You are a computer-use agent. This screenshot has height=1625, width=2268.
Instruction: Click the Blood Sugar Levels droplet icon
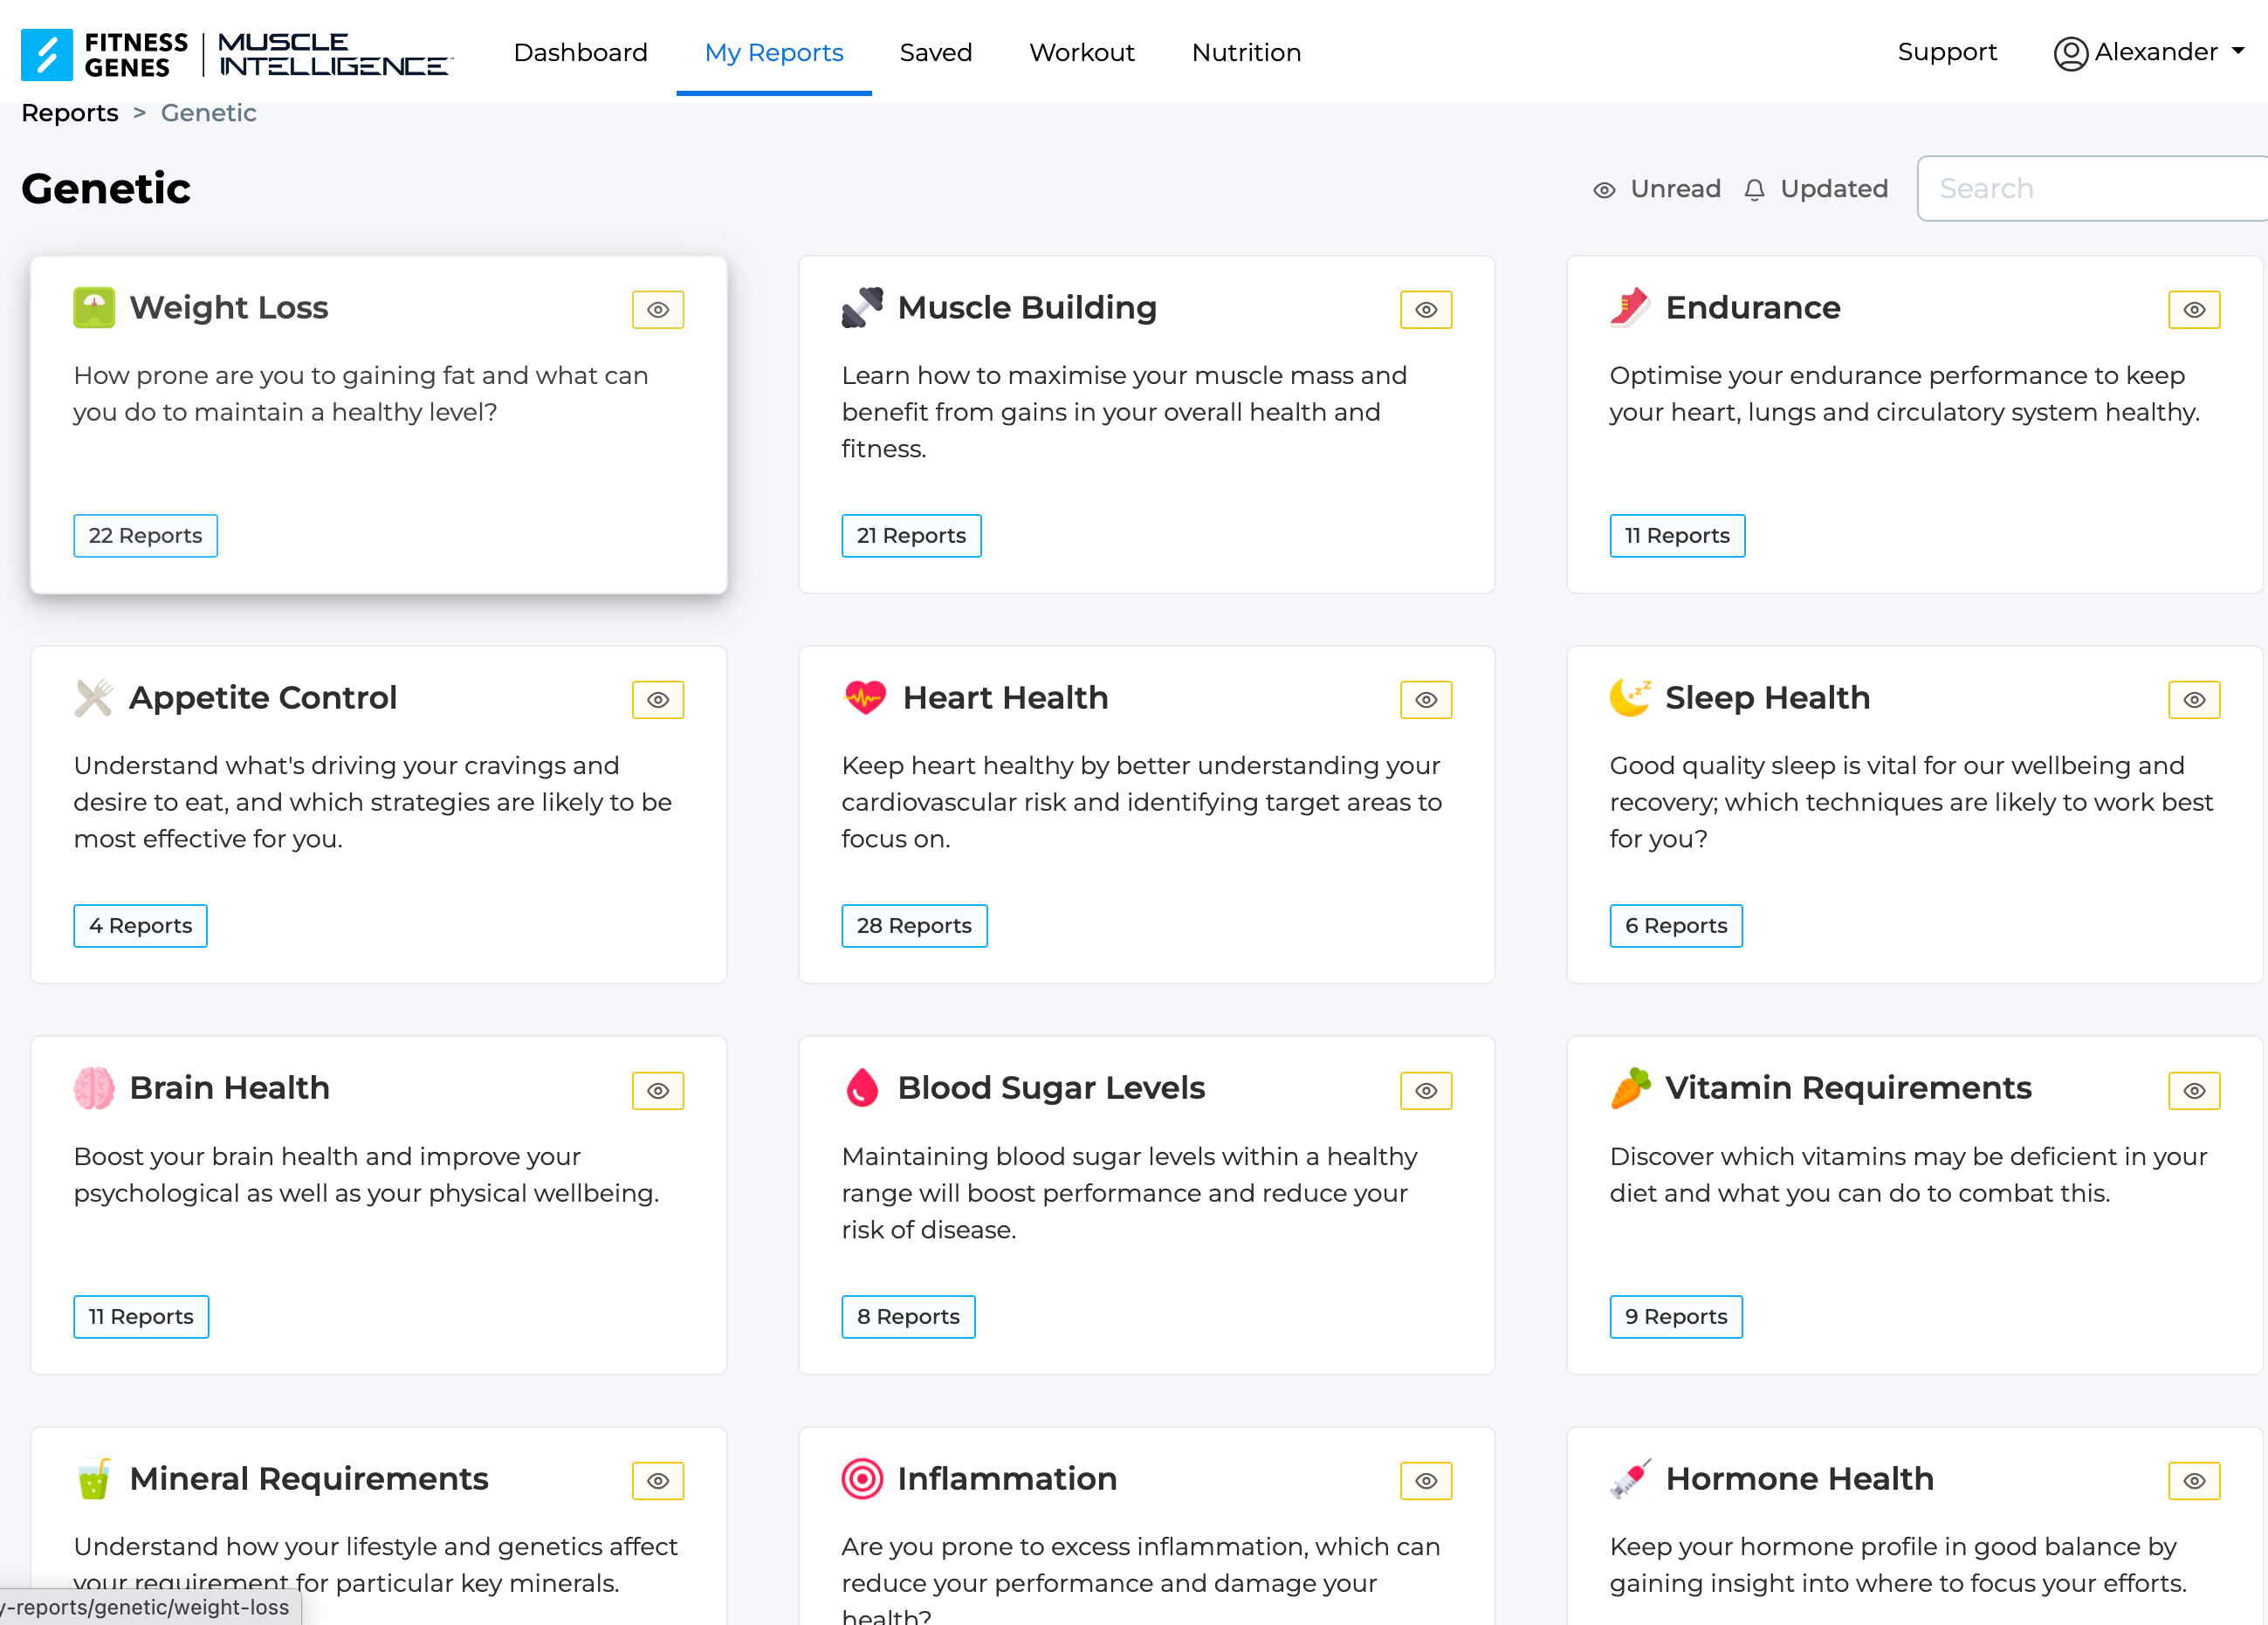point(862,1088)
